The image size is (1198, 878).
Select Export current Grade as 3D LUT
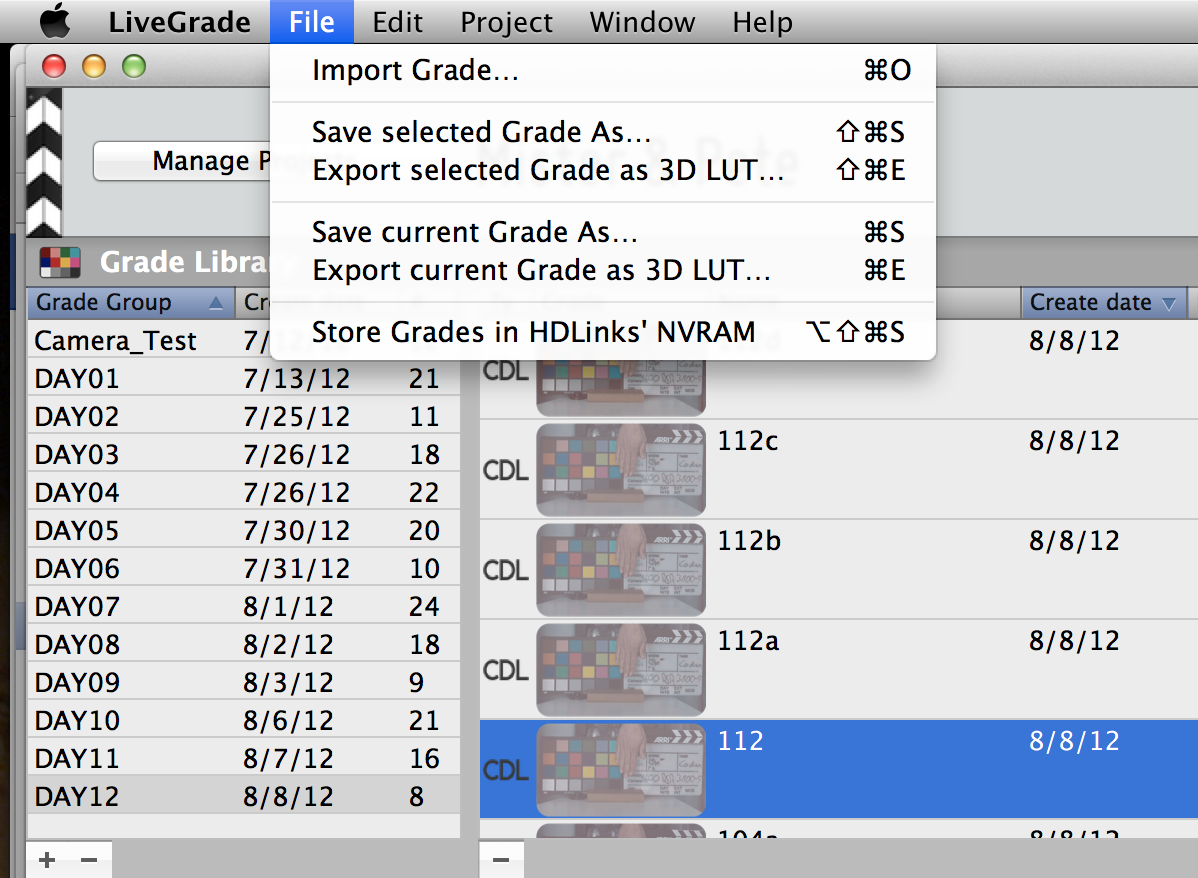click(541, 270)
